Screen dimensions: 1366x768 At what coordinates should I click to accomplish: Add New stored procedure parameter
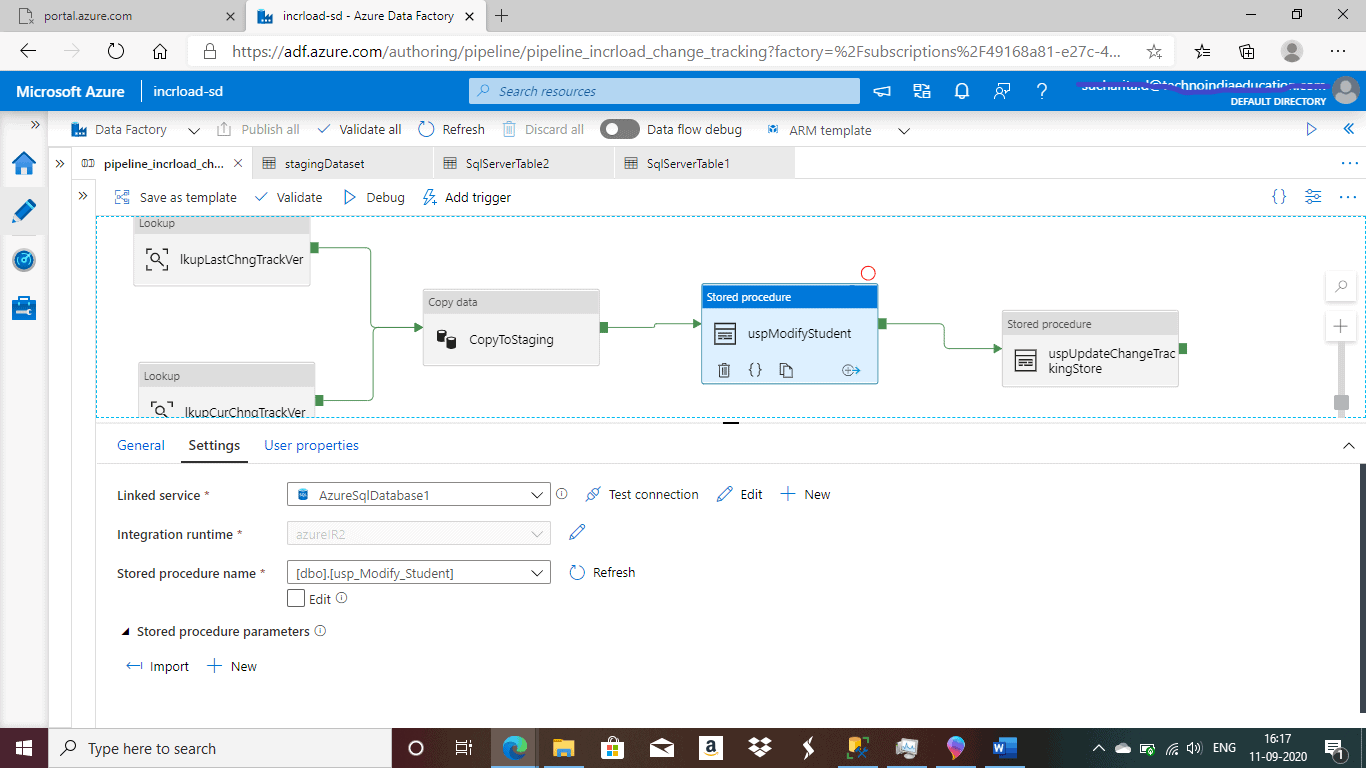coord(231,666)
